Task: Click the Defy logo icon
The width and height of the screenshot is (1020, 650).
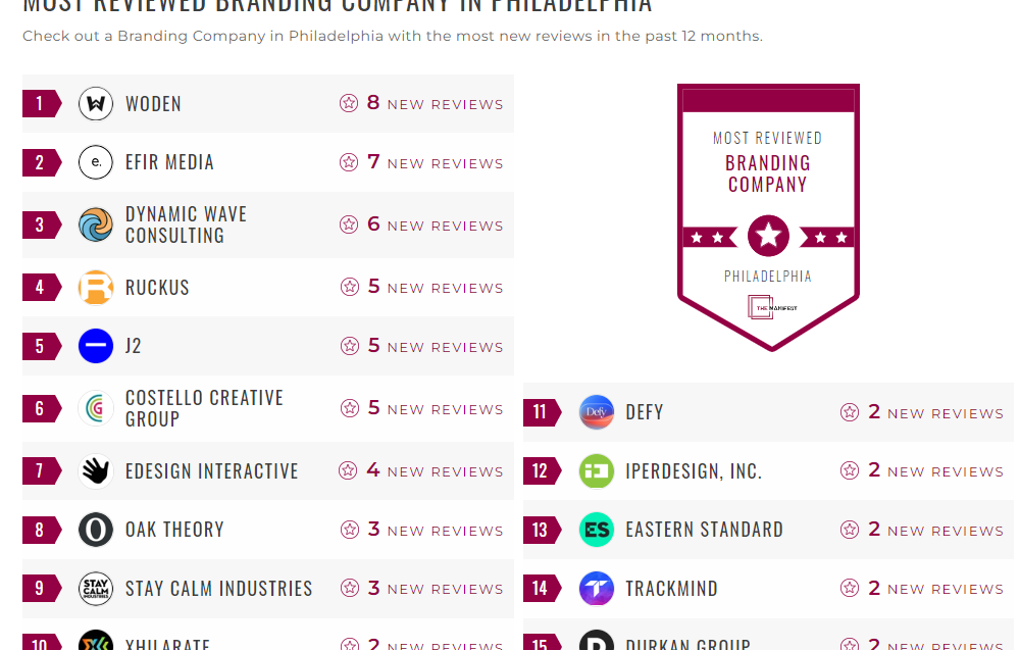Action: [596, 412]
